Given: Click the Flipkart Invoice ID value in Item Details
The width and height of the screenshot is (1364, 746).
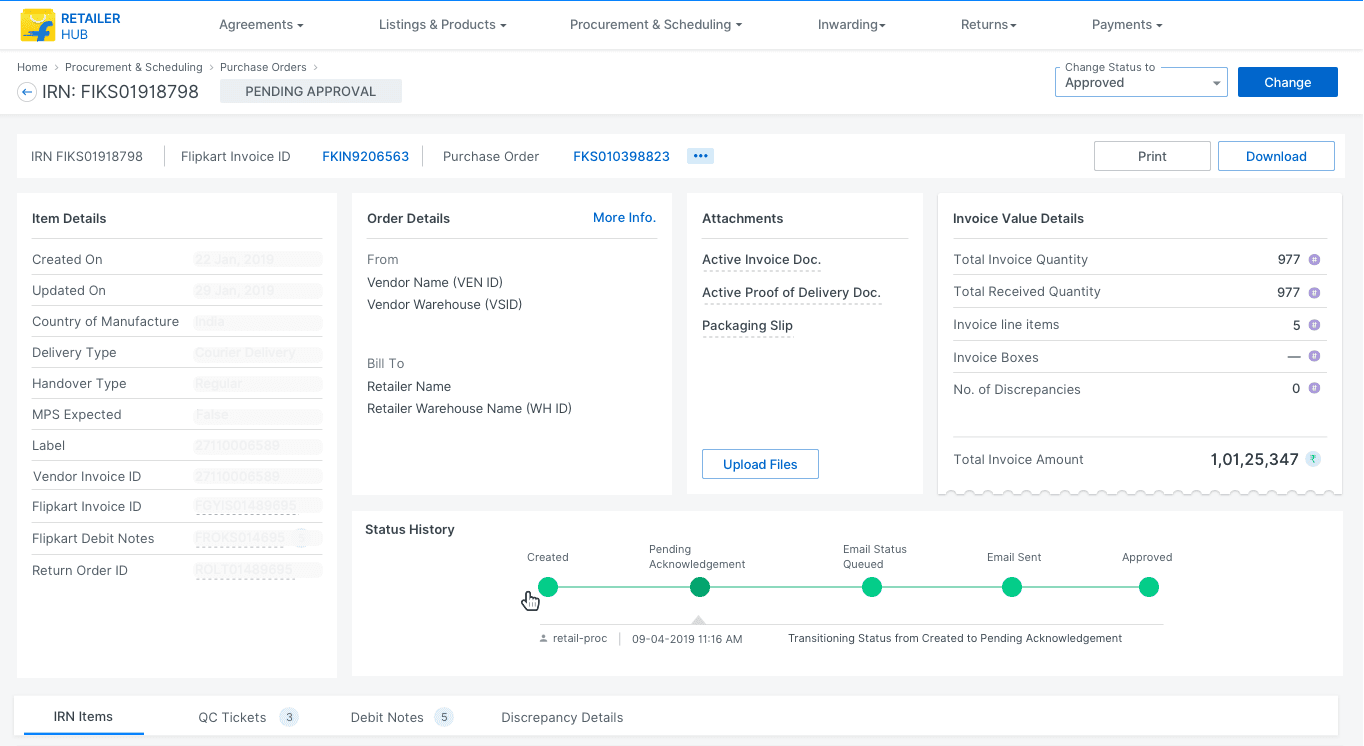Looking at the screenshot, I should click(245, 507).
